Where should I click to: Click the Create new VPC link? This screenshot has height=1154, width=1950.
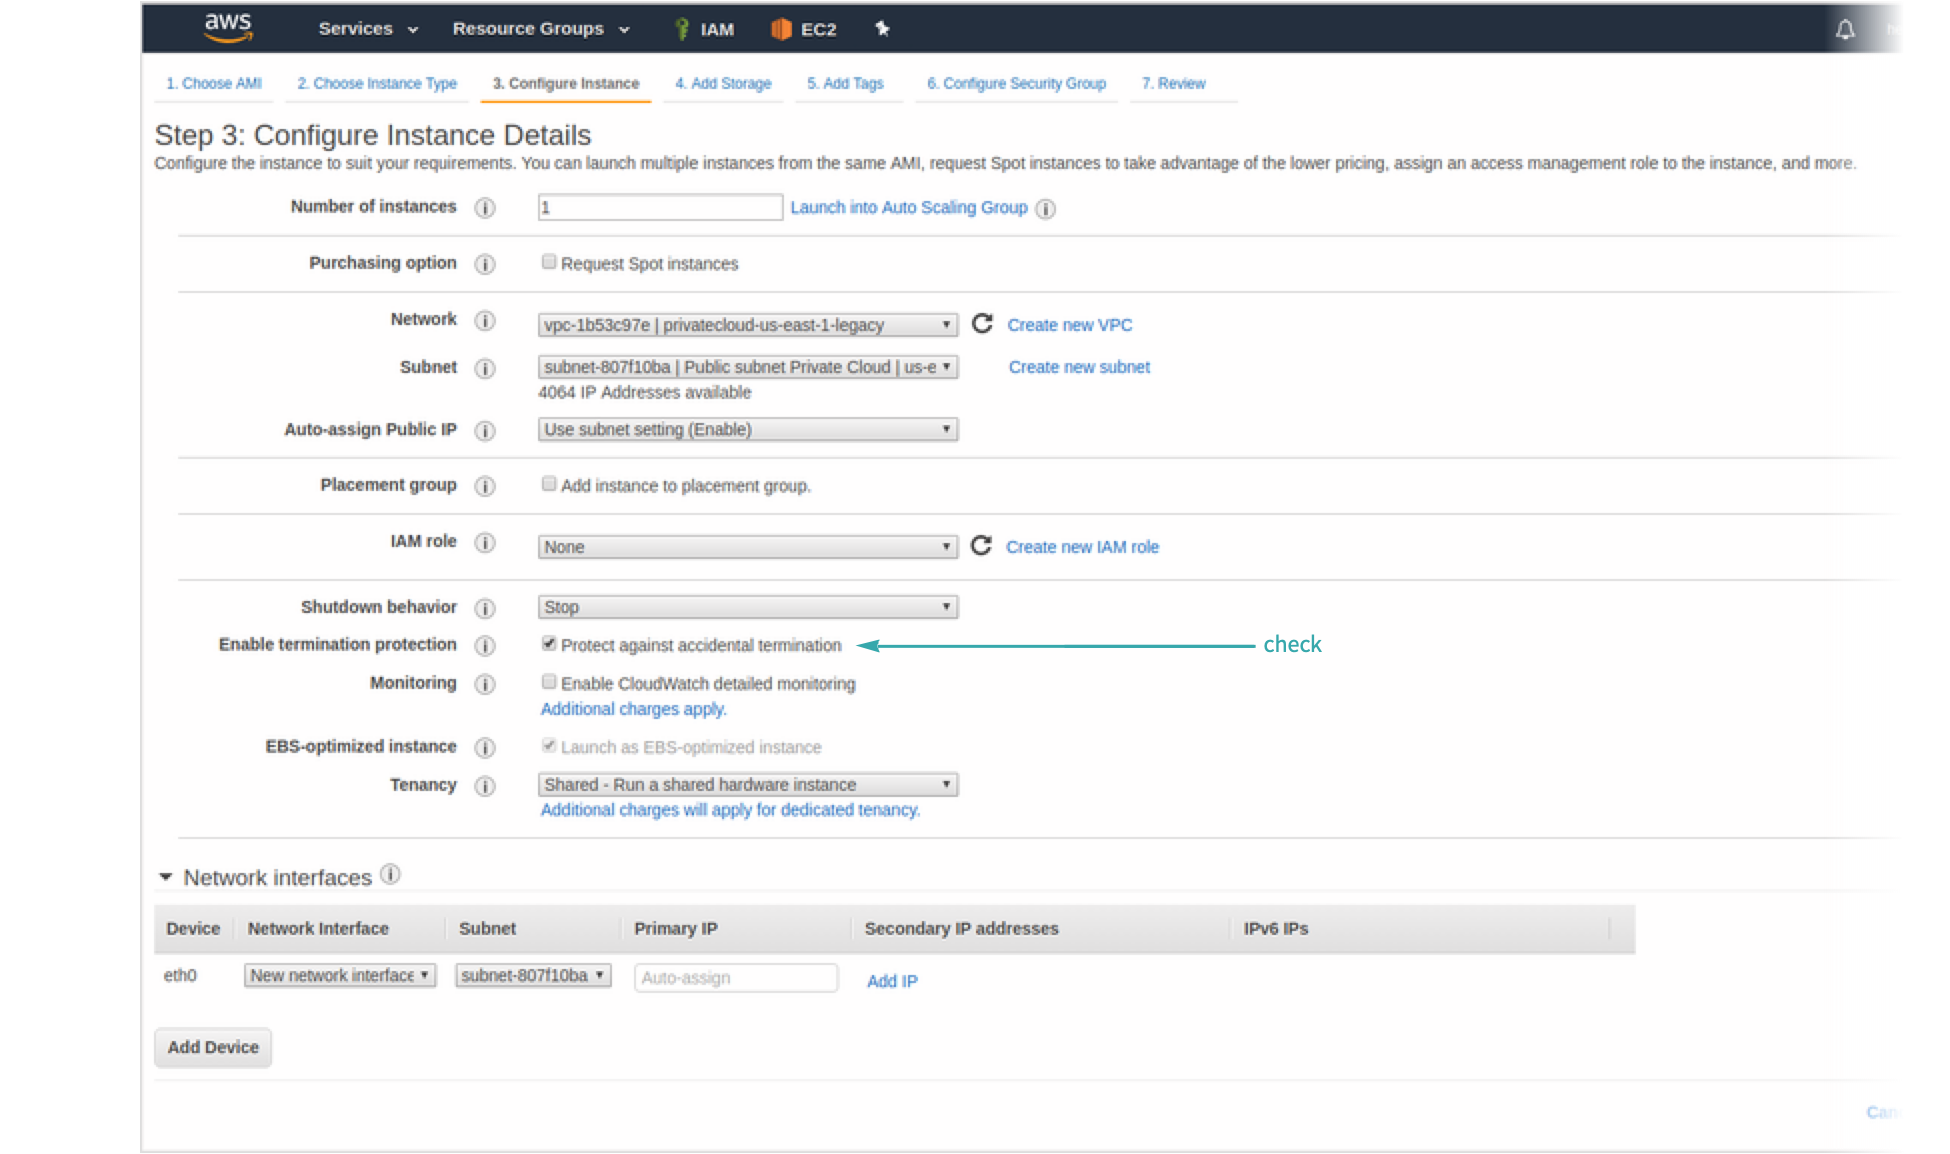[1069, 325]
